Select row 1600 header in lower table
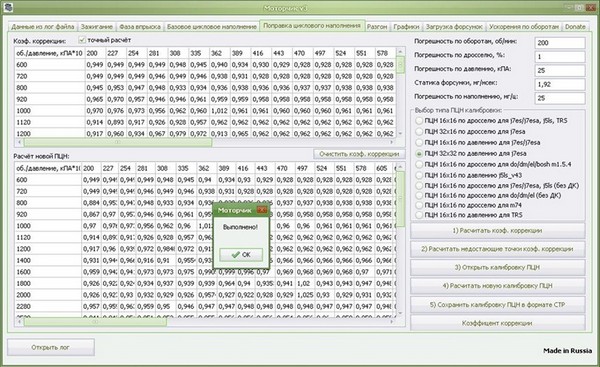This screenshot has width=600, height=367. coord(48,272)
